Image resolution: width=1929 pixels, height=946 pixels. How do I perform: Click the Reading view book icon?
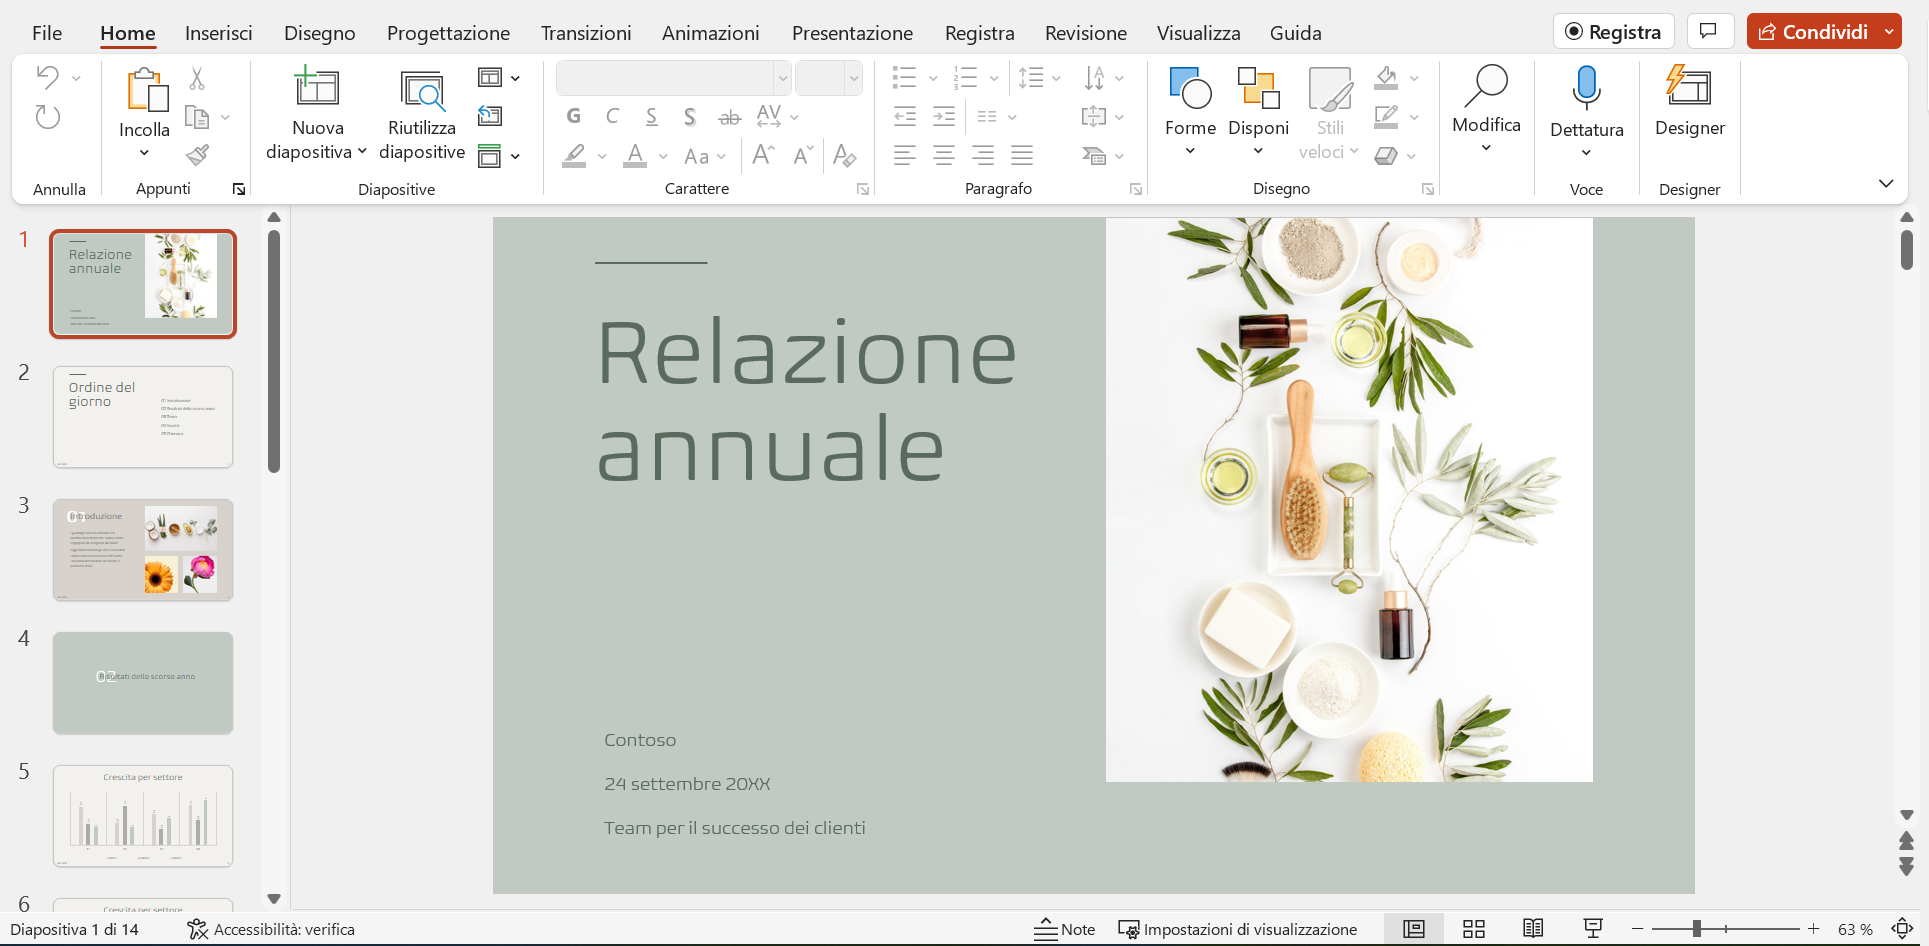pos(1533,929)
